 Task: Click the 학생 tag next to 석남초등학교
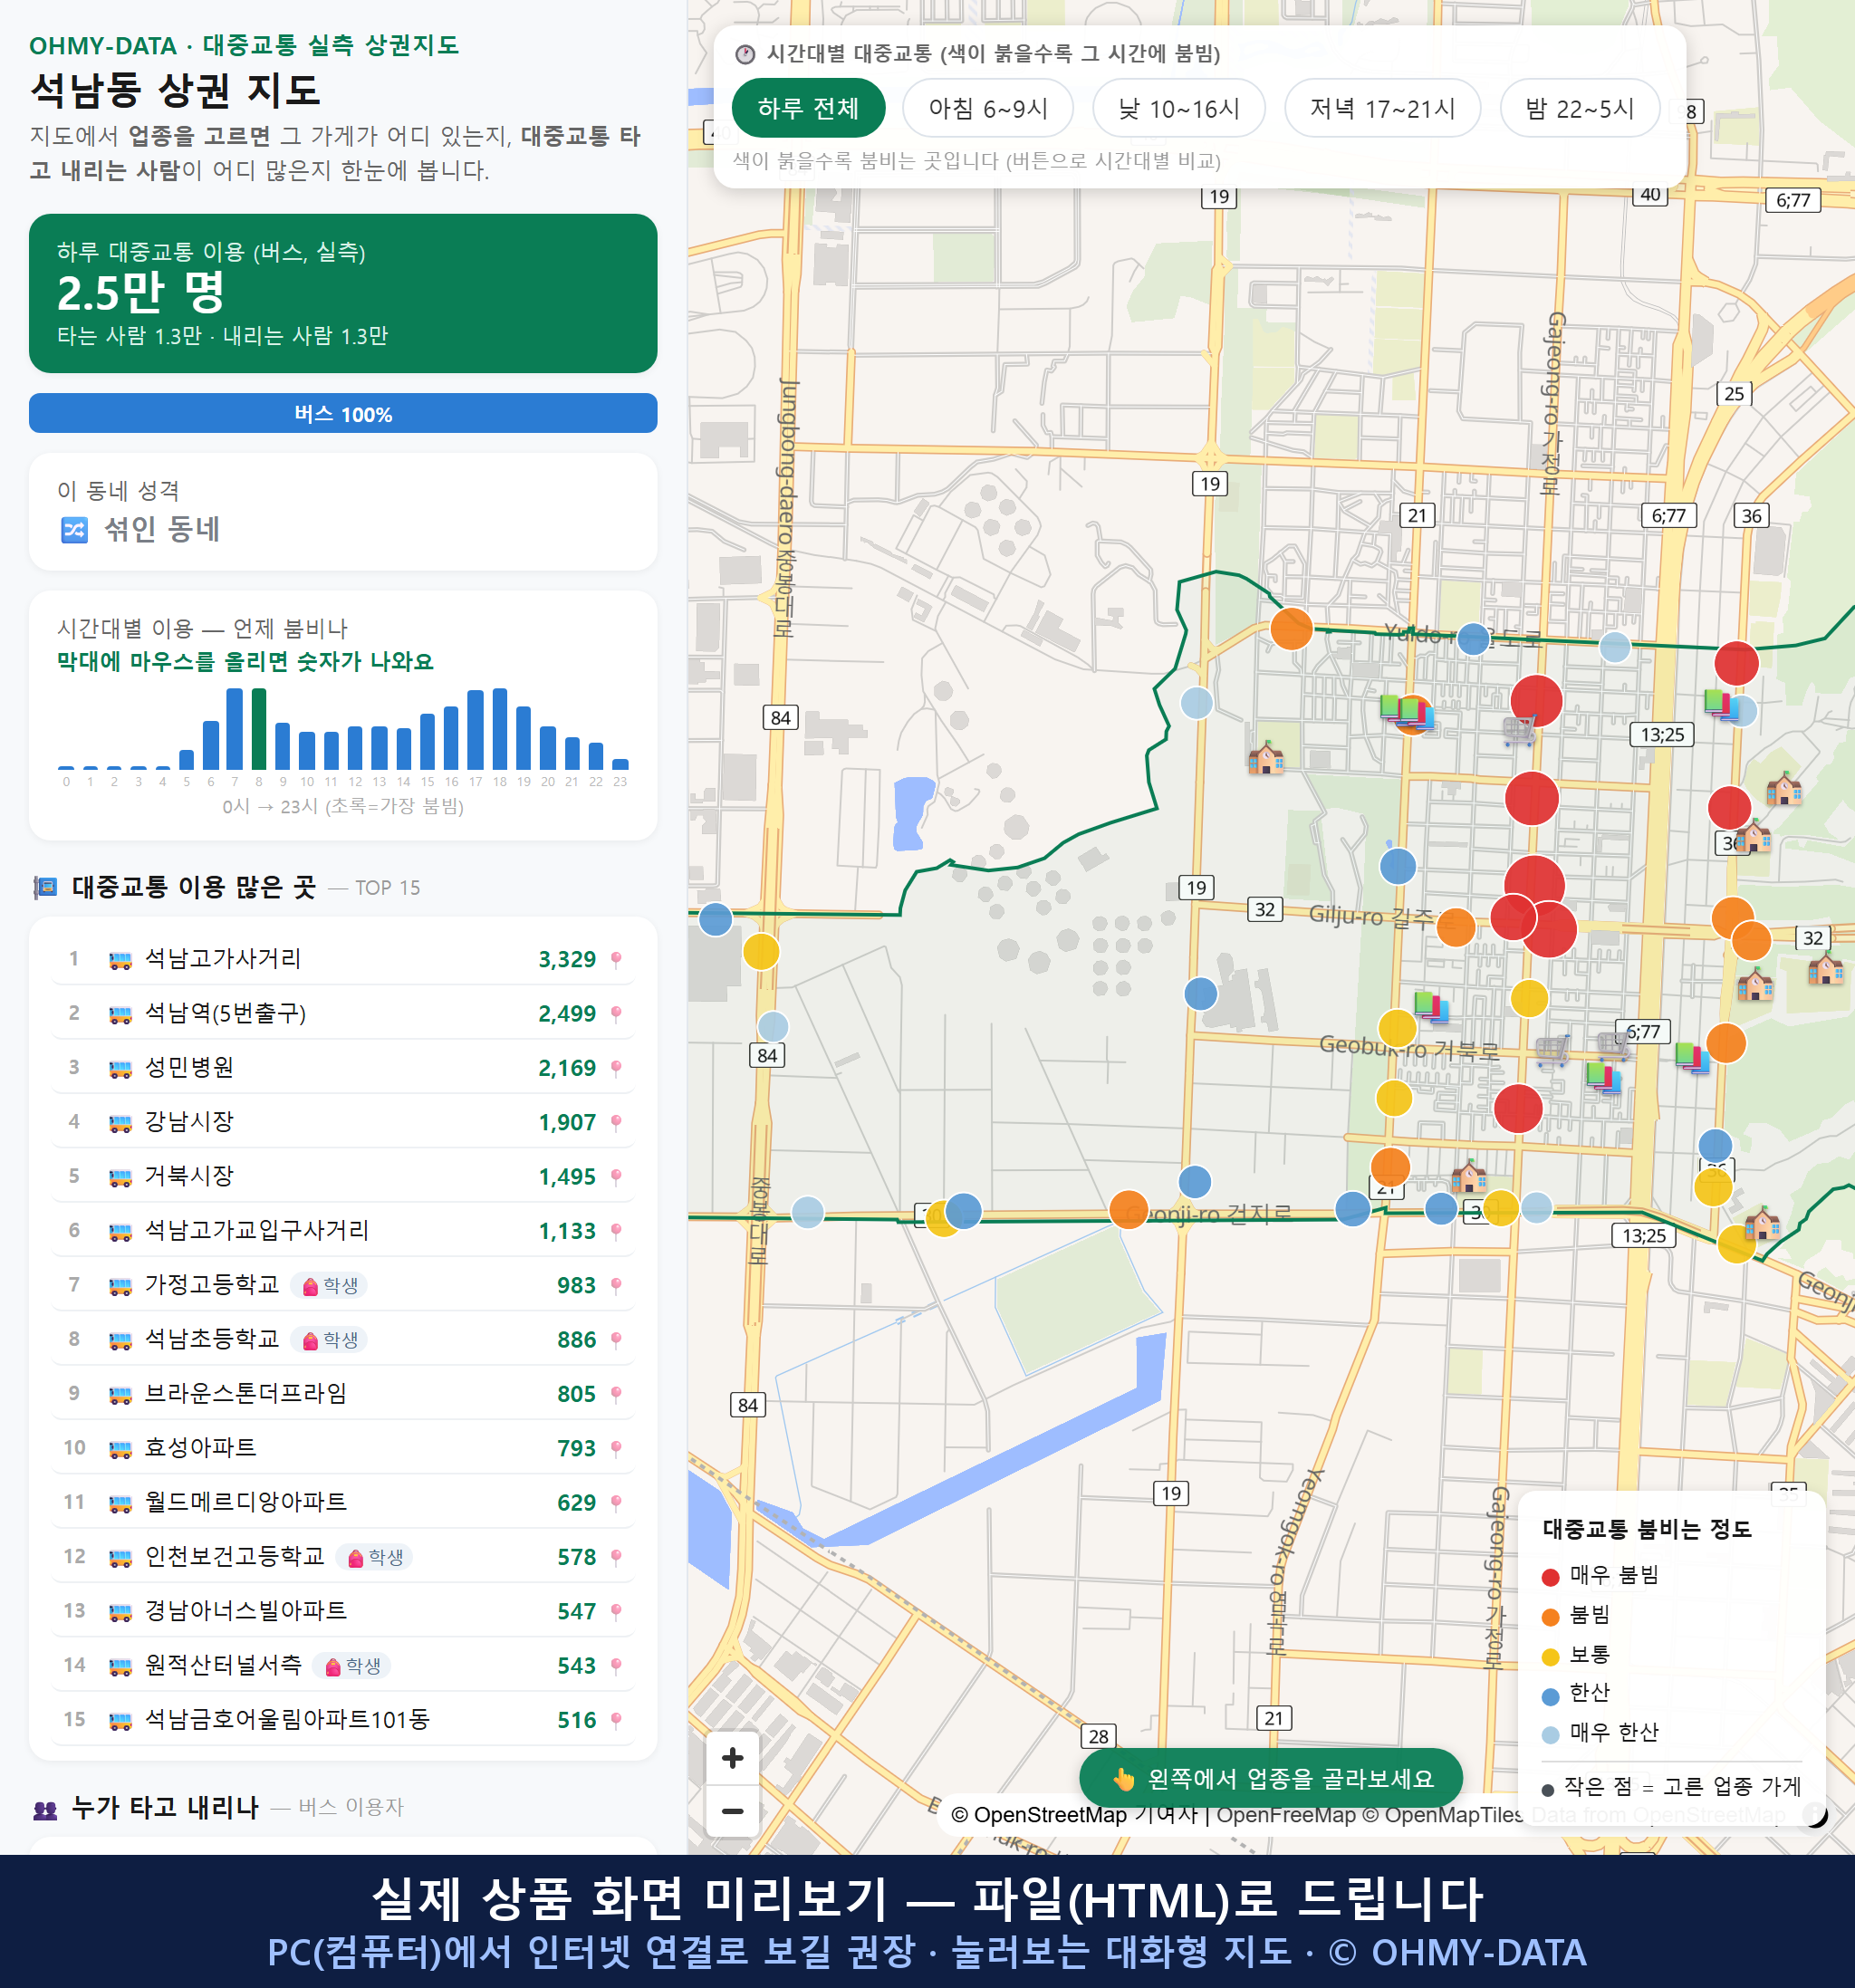click(x=329, y=1339)
